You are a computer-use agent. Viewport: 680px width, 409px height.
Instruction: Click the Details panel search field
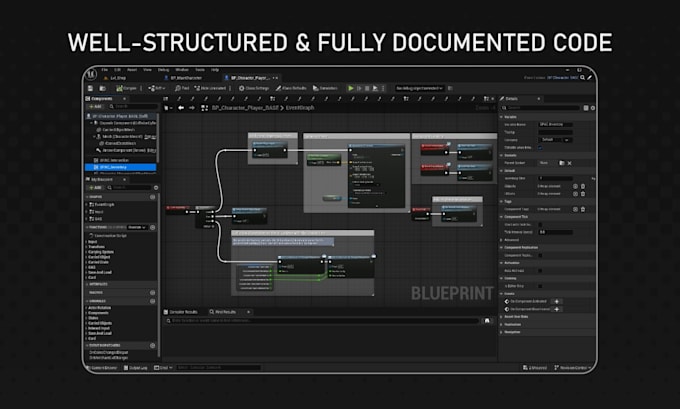pyautogui.click(x=540, y=108)
